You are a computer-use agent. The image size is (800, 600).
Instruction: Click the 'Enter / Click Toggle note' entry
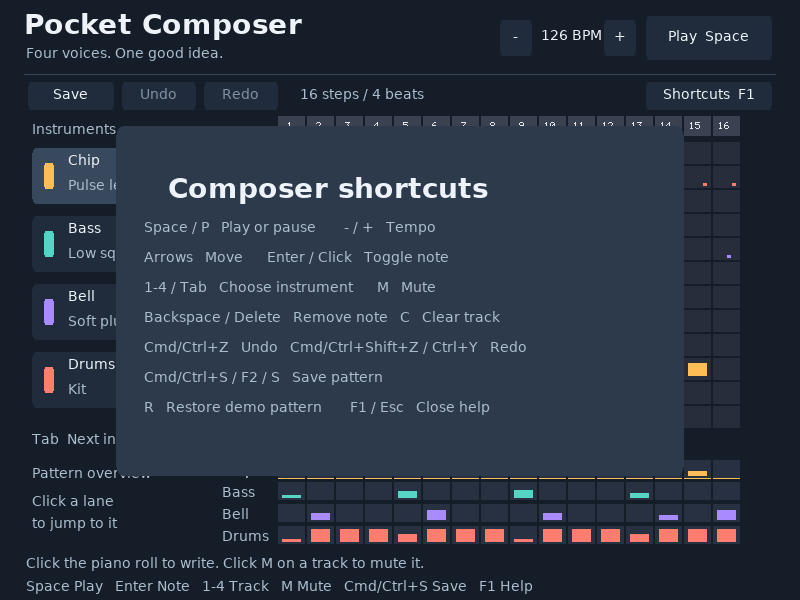coord(358,258)
